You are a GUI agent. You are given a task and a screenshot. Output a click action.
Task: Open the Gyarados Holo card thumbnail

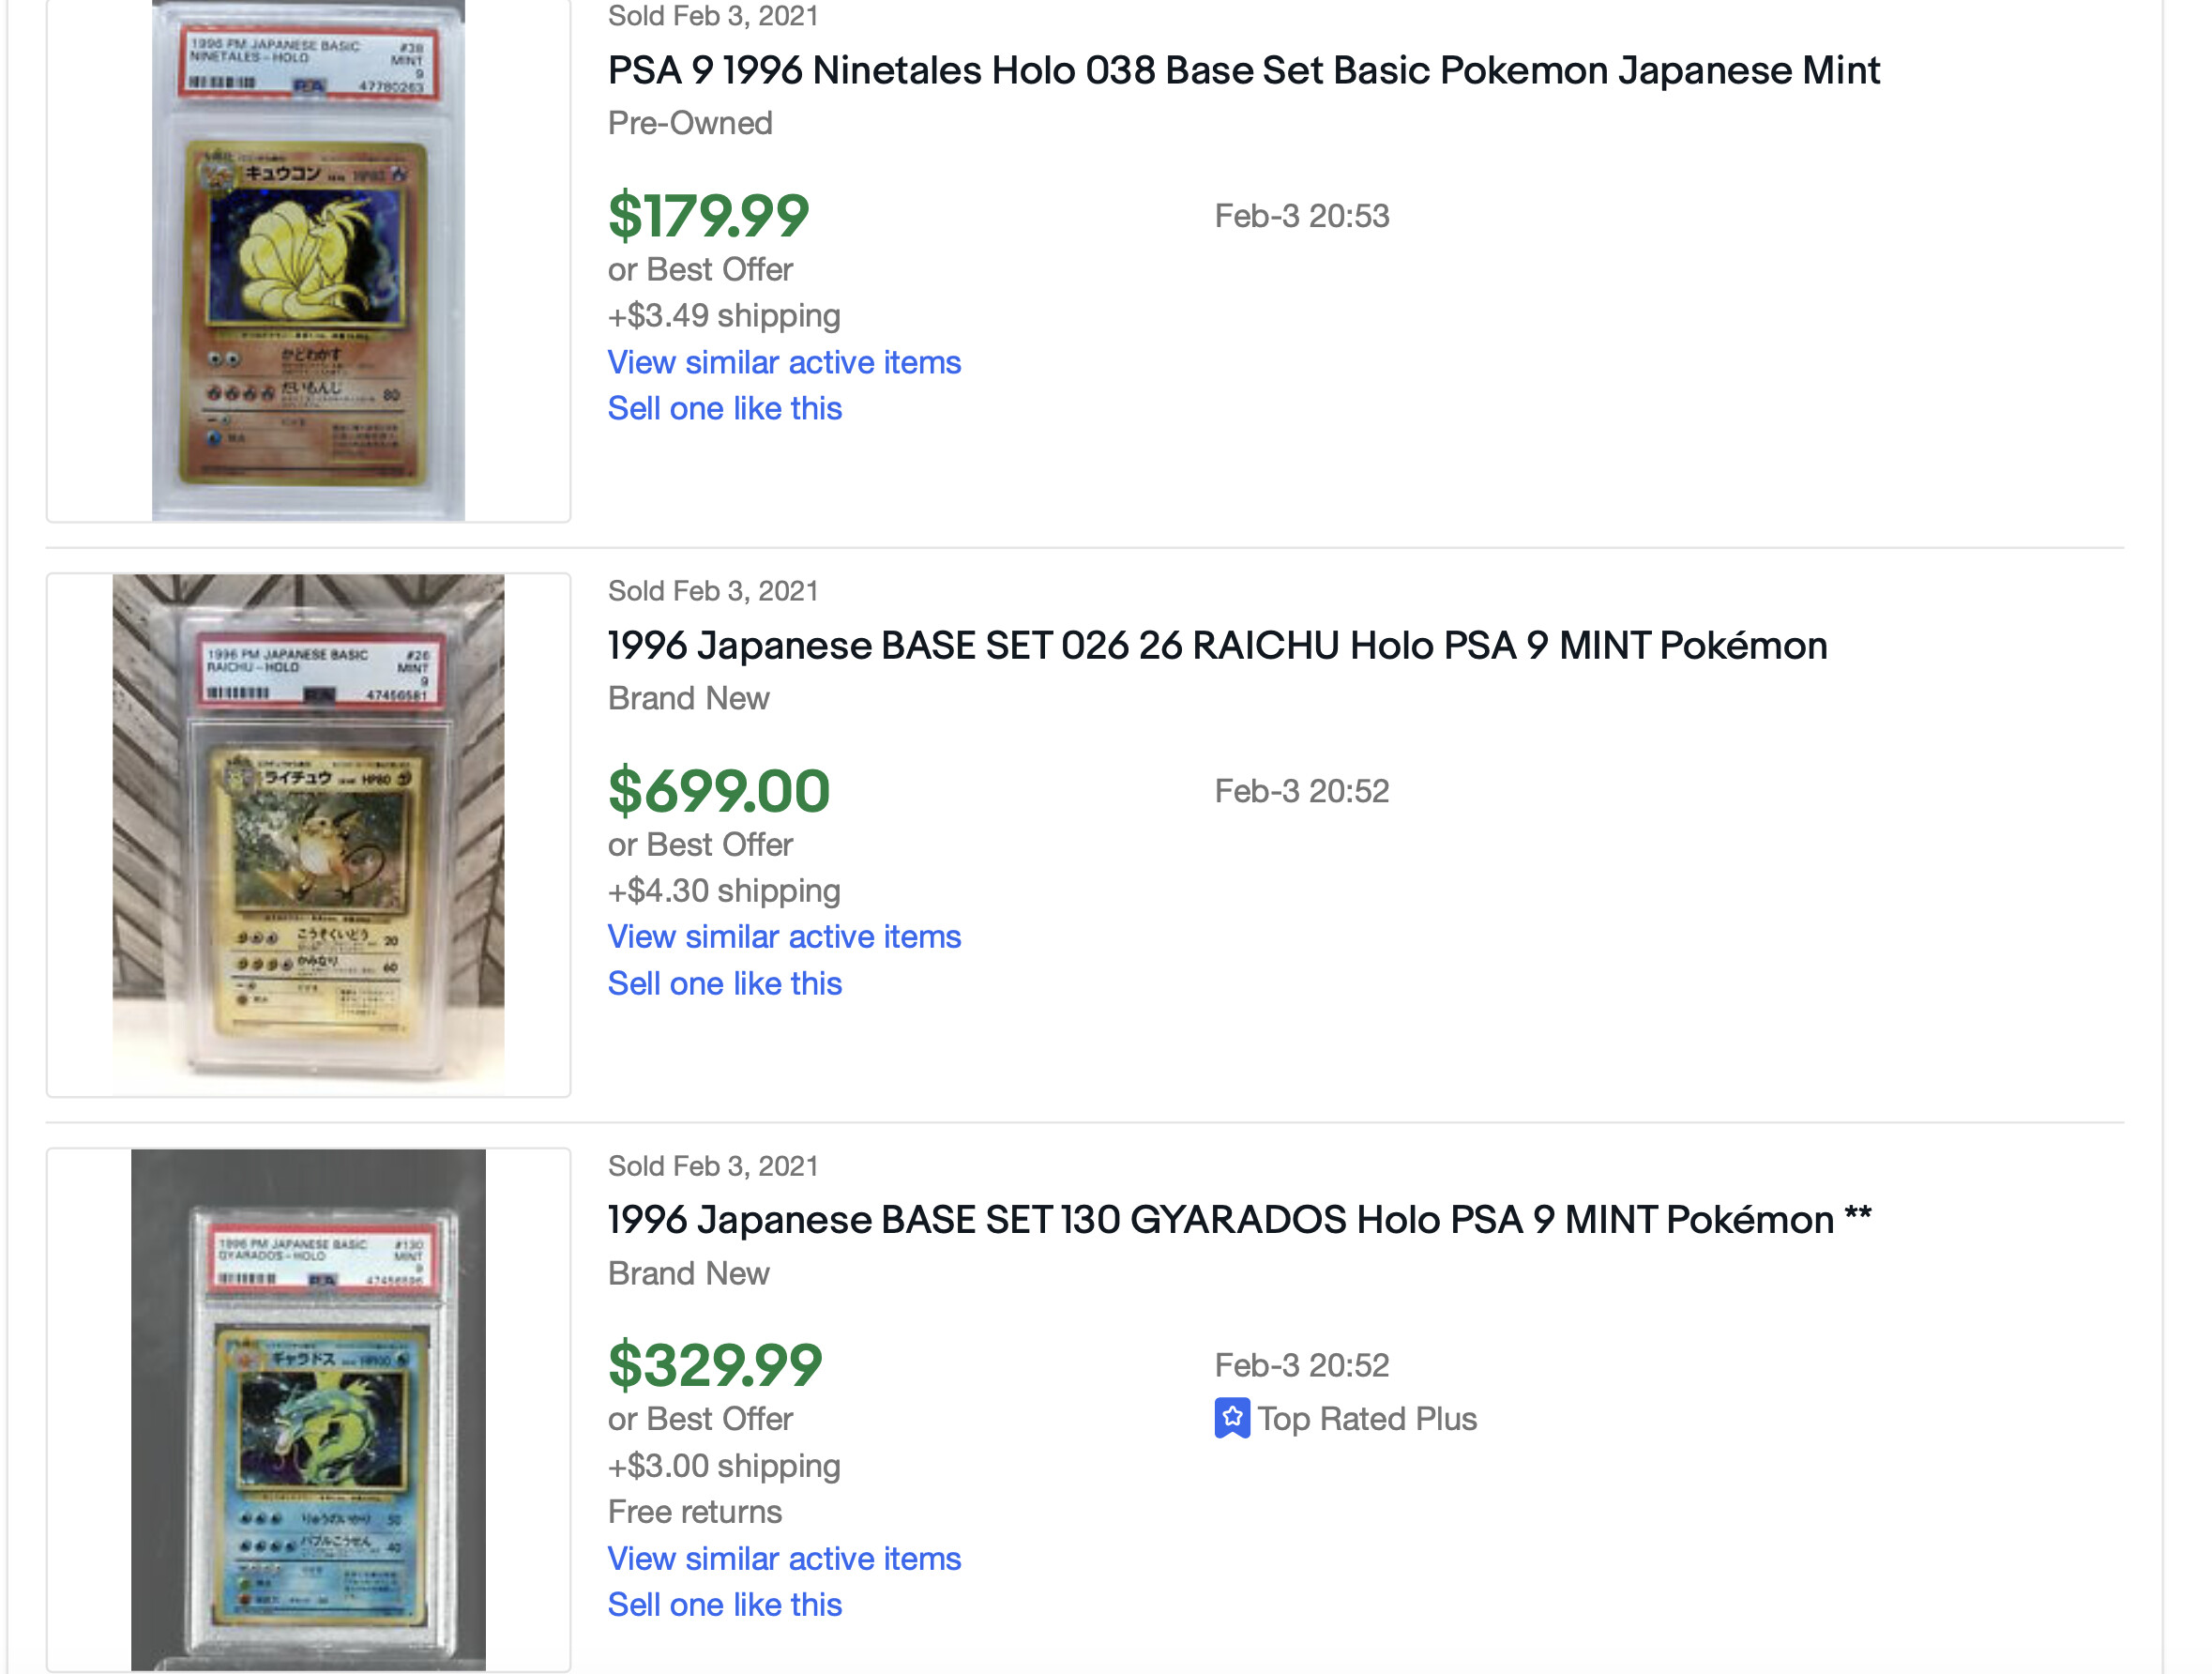[308, 1408]
